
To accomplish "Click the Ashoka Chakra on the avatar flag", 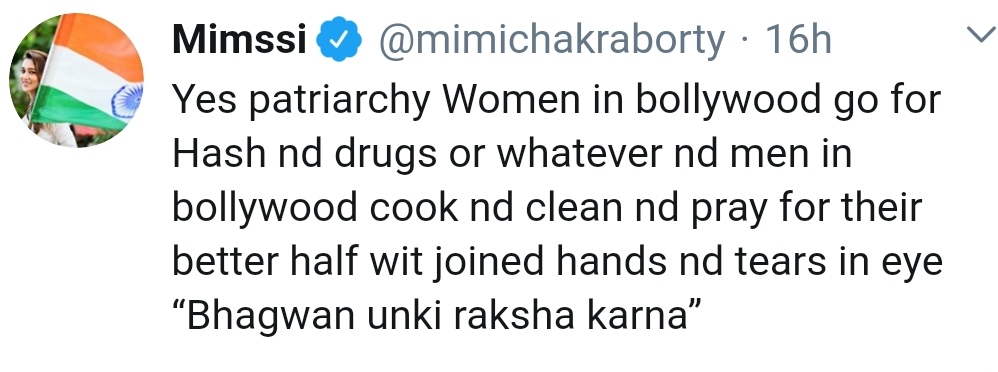I will (126, 102).
